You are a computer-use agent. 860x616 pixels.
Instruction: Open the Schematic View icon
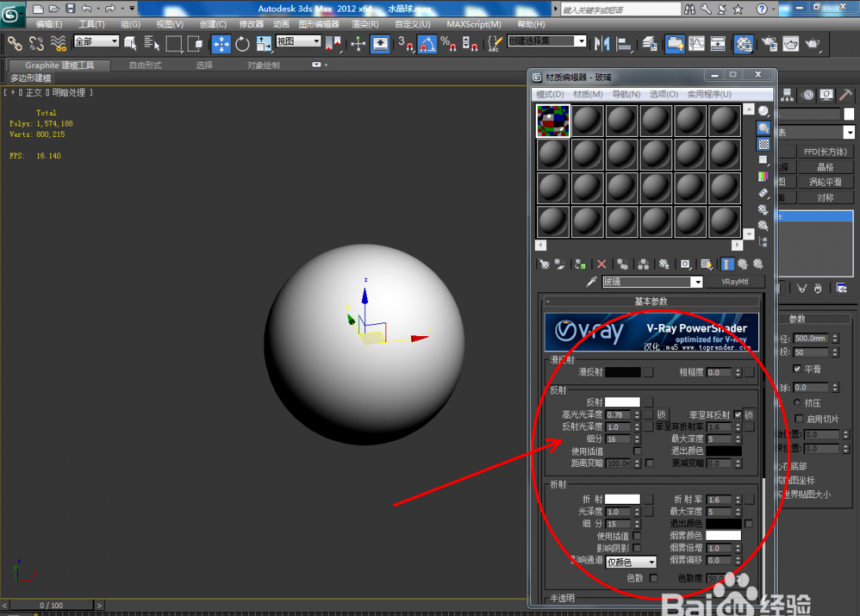[717, 44]
